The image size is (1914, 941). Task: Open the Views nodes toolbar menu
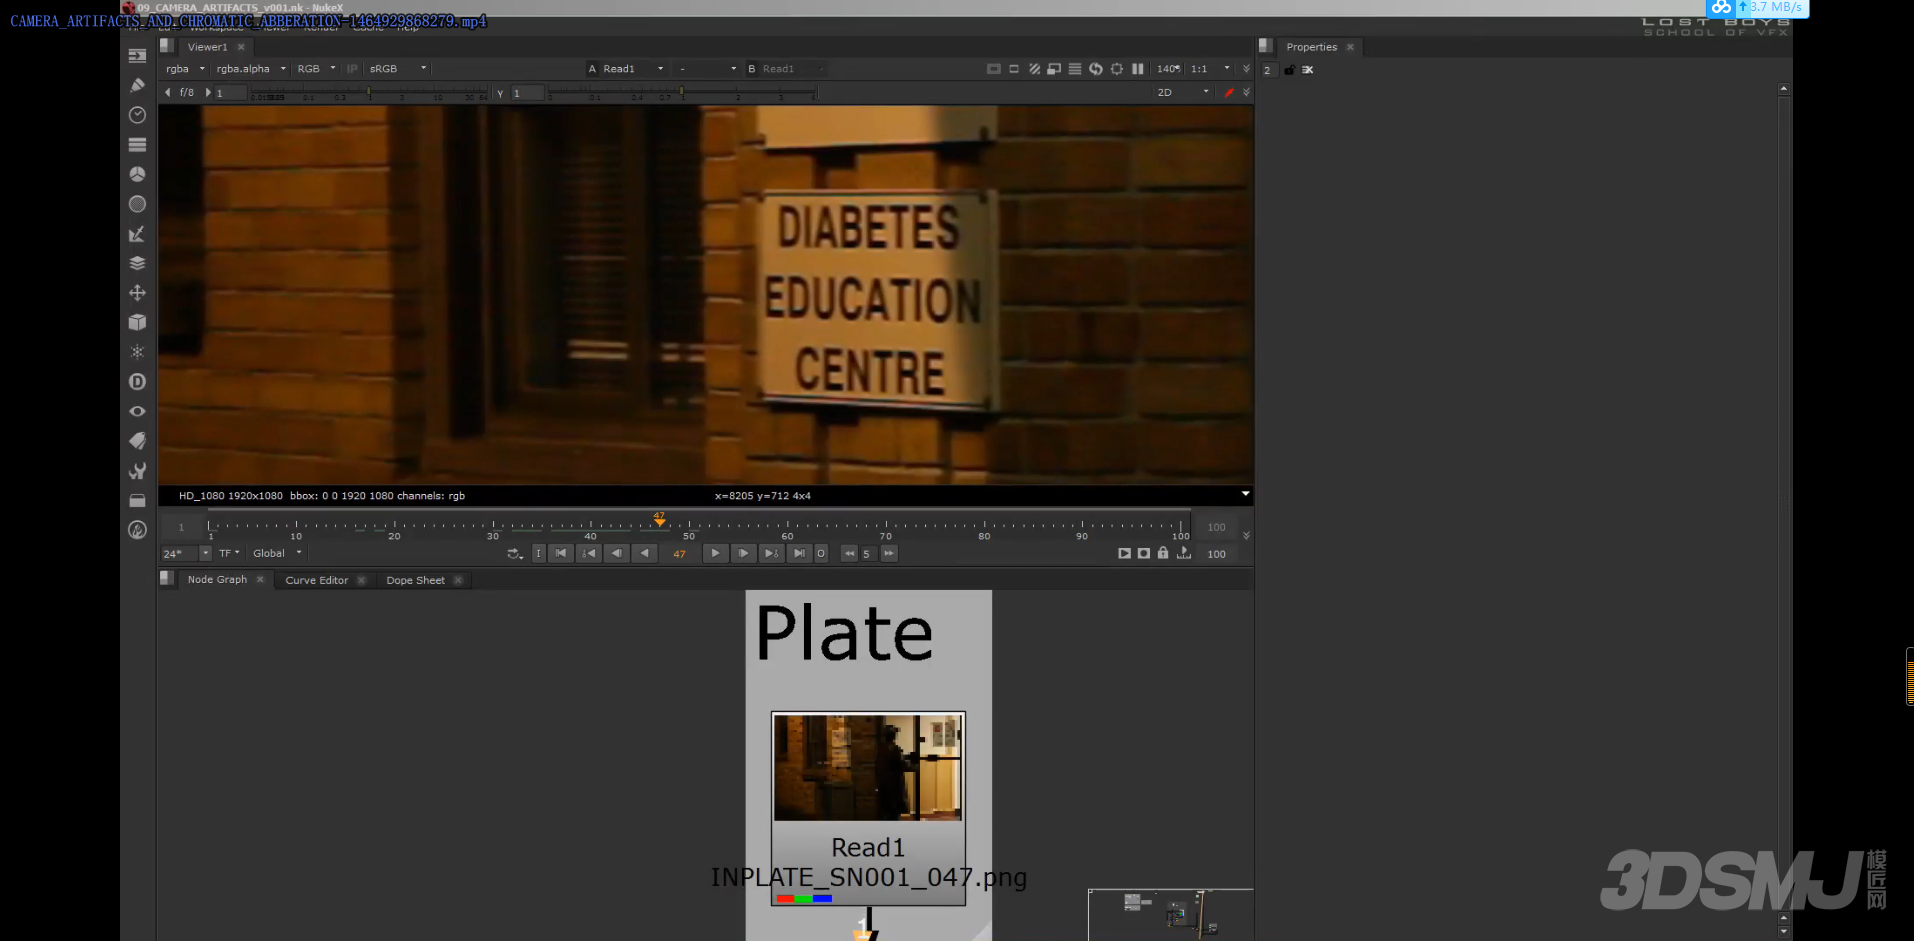pos(138,411)
